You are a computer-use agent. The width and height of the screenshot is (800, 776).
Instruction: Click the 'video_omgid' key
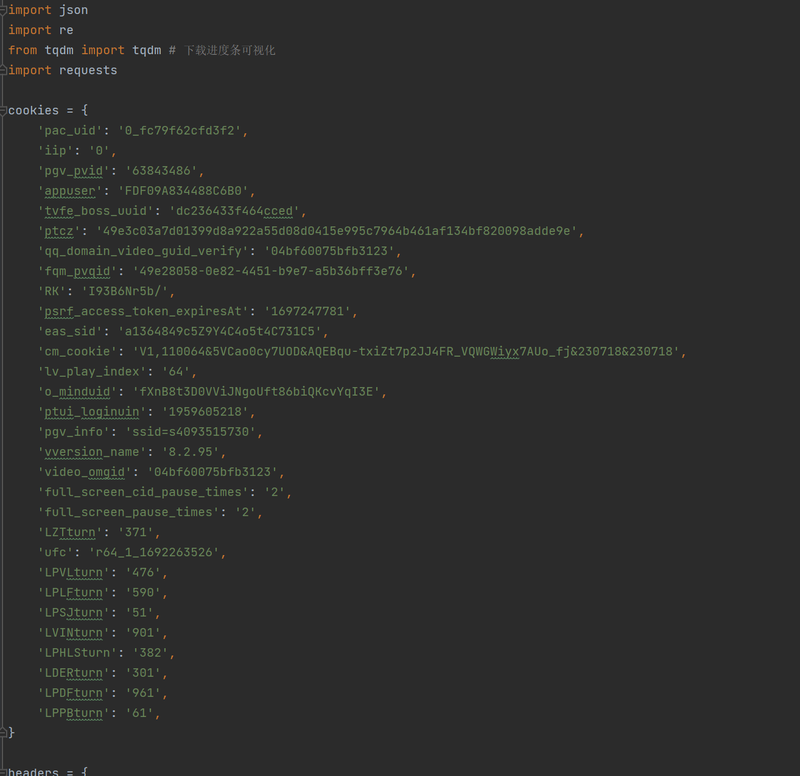click(85, 472)
